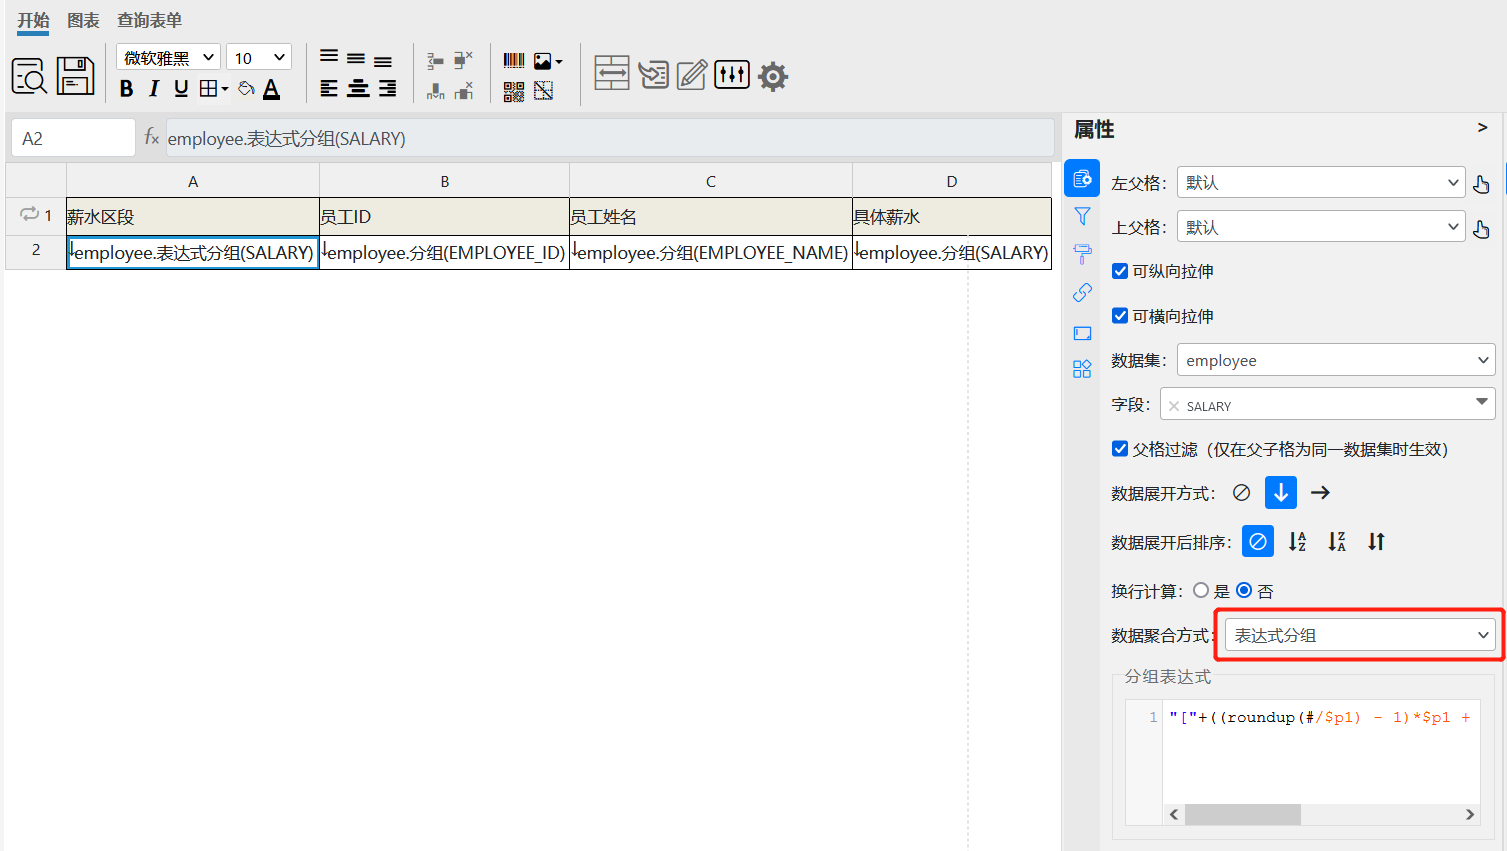Select cell 薪水区段
Viewport: 1507px width, 851px height.
[x=193, y=217]
